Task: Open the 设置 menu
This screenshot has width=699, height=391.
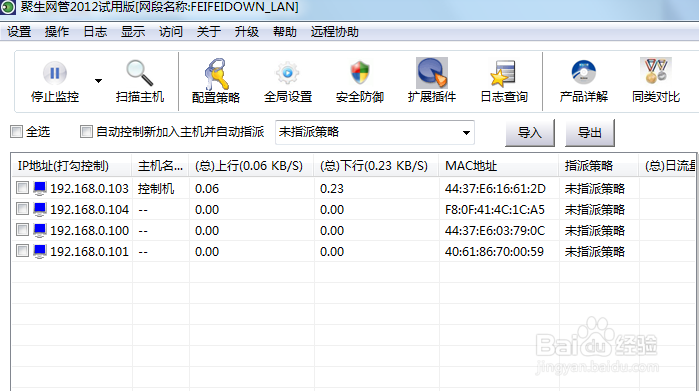Action: [x=19, y=32]
